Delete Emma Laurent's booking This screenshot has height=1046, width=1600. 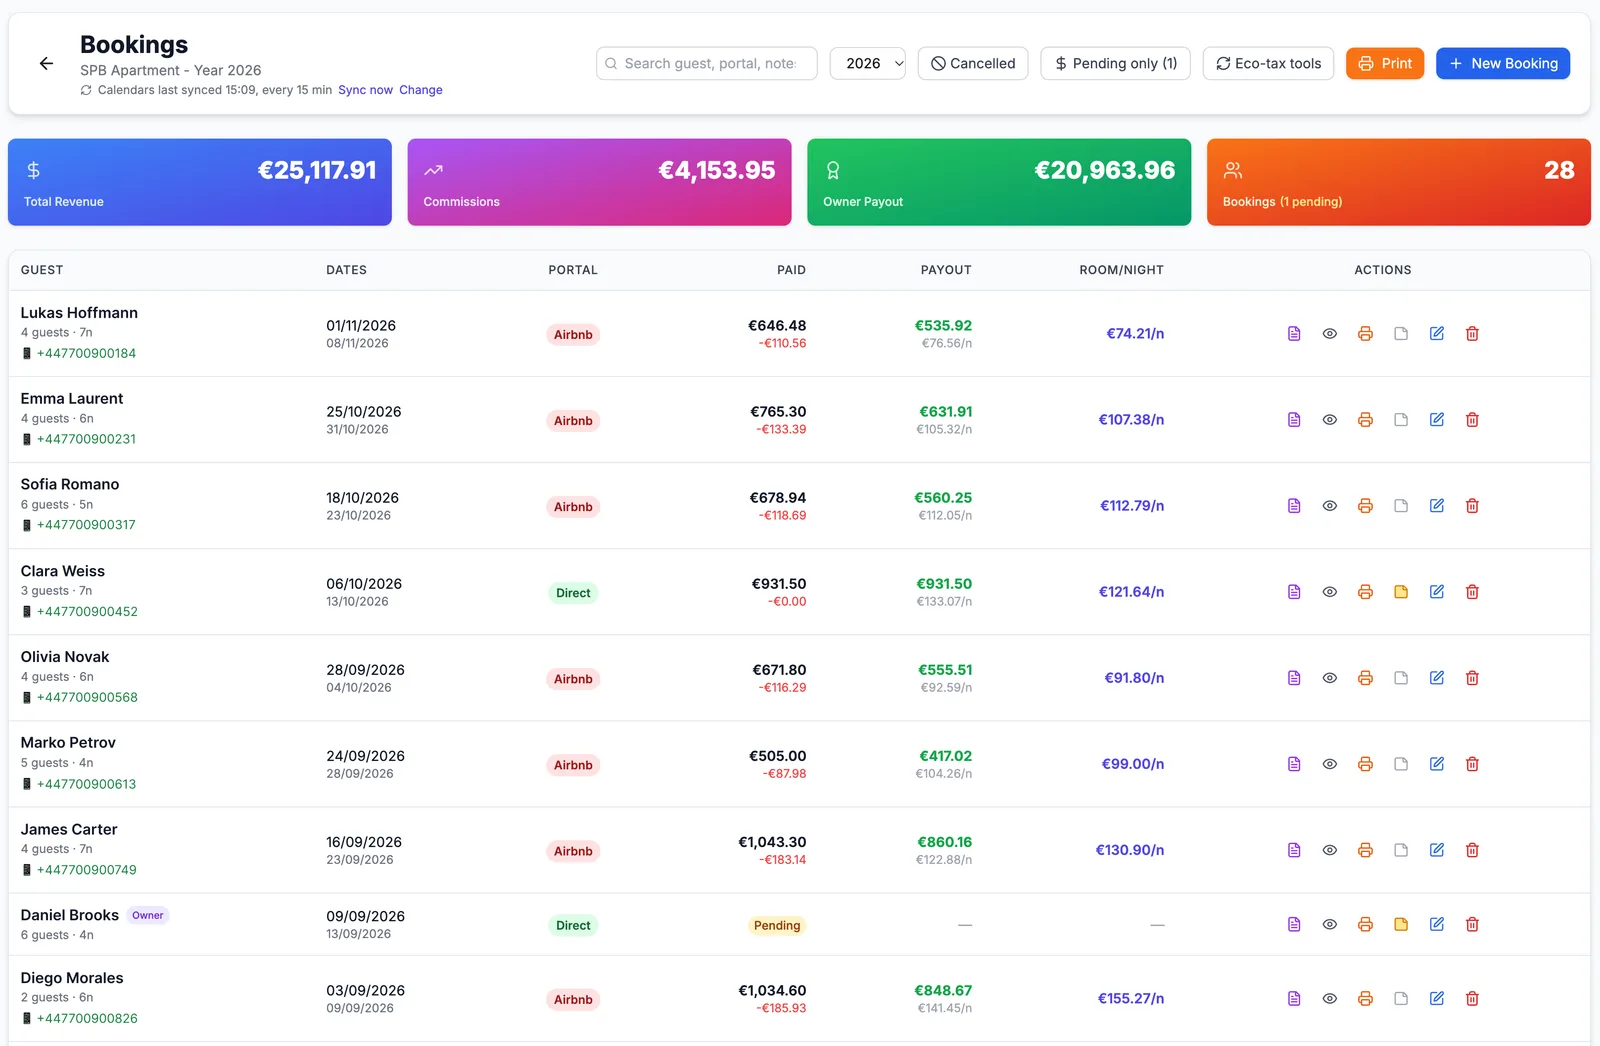1472,420
